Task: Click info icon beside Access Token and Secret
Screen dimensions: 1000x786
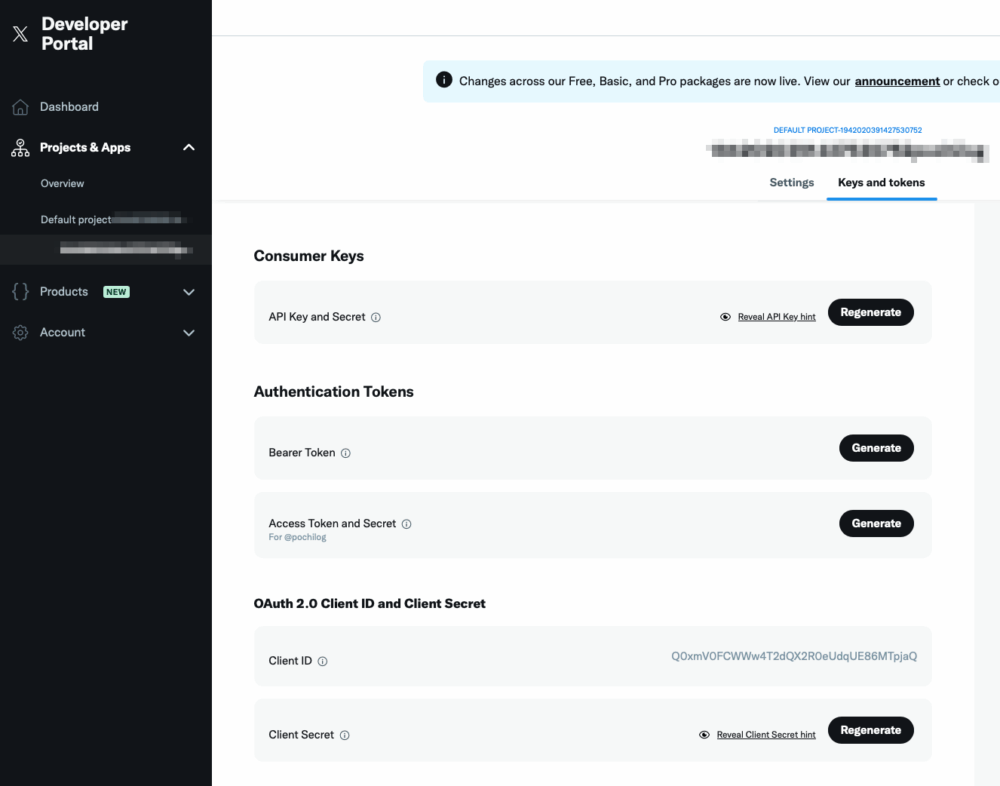Action: tap(407, 524)
